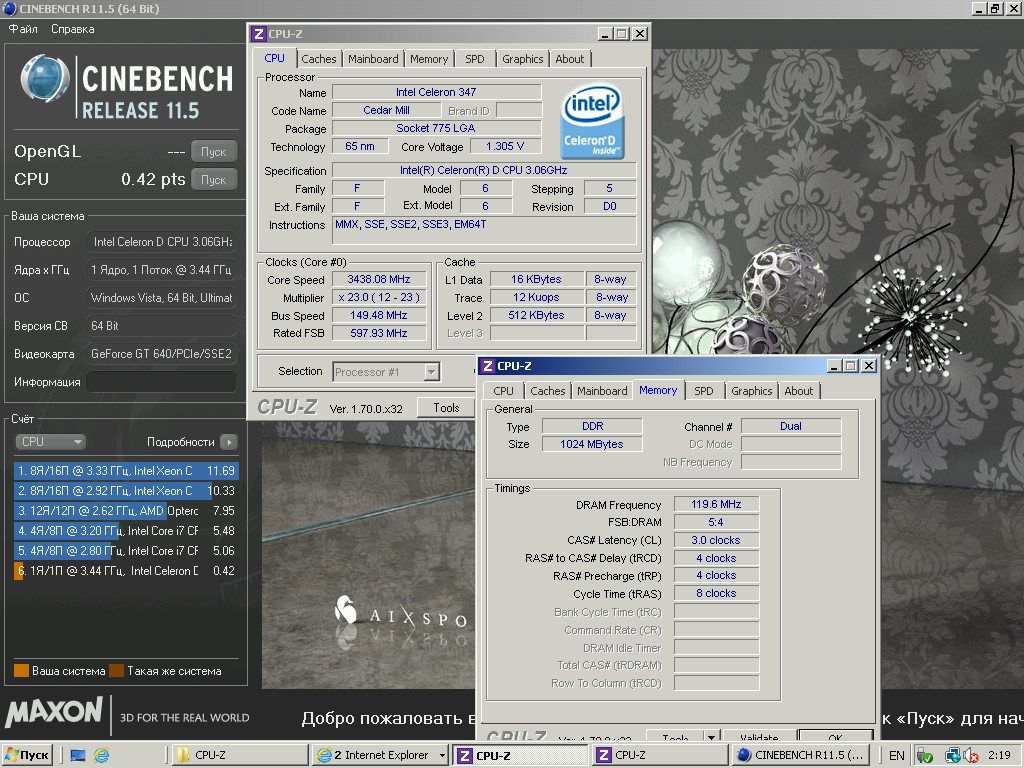Click the Show Desktop quick launch icon
This screenshot has height=768, width=1024.
pyautogui.click(x=78, y=756)
